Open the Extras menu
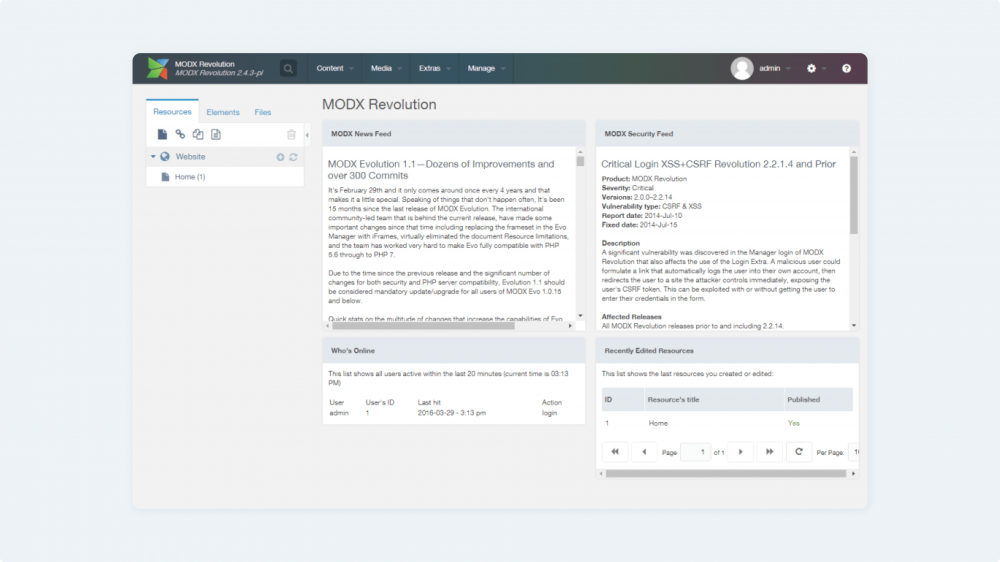The width and height of the screenshot is (1000, 562). pos(434,68)
